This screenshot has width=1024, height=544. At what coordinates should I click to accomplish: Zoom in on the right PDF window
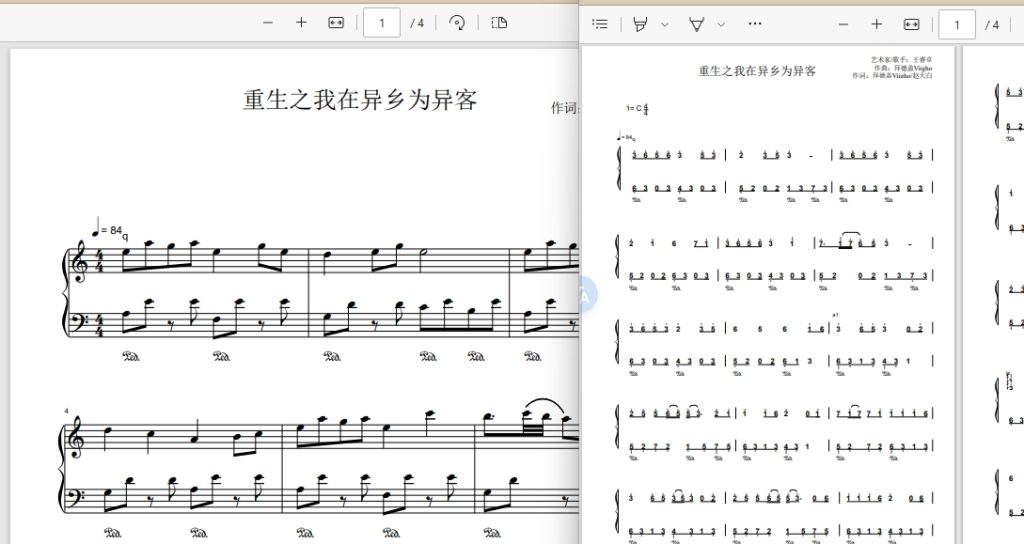[x=876, y=24]
